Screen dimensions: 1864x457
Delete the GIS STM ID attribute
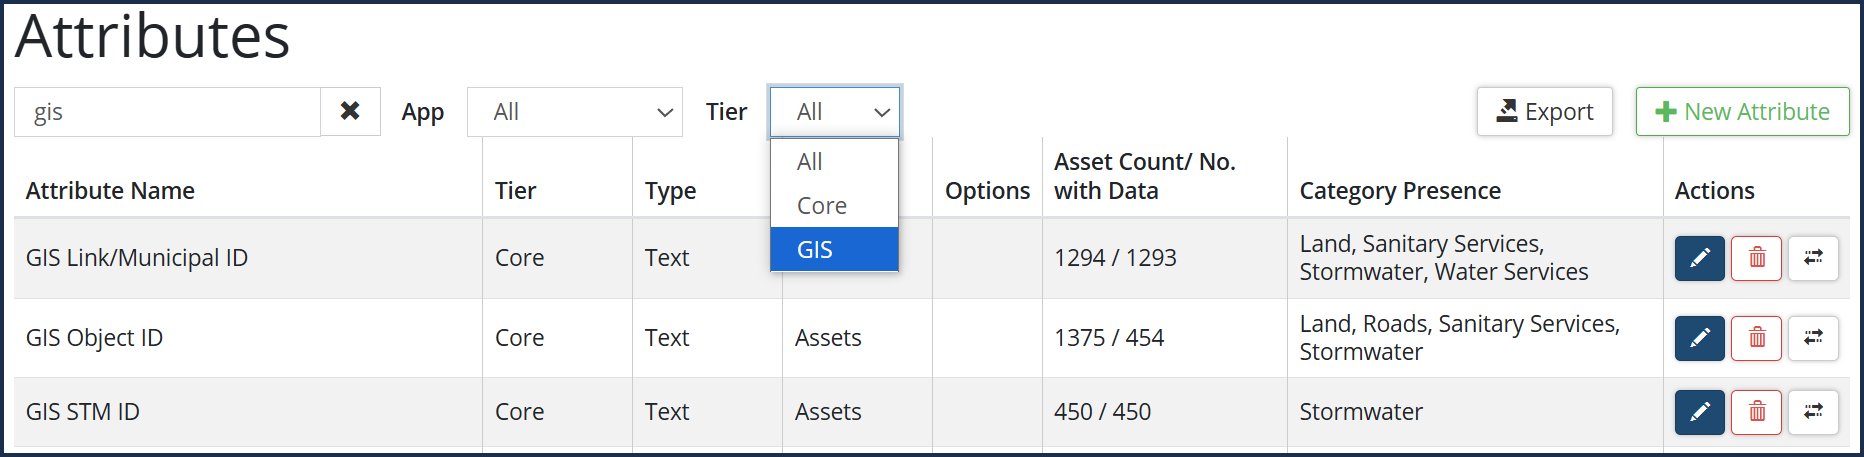[1756, 412]
